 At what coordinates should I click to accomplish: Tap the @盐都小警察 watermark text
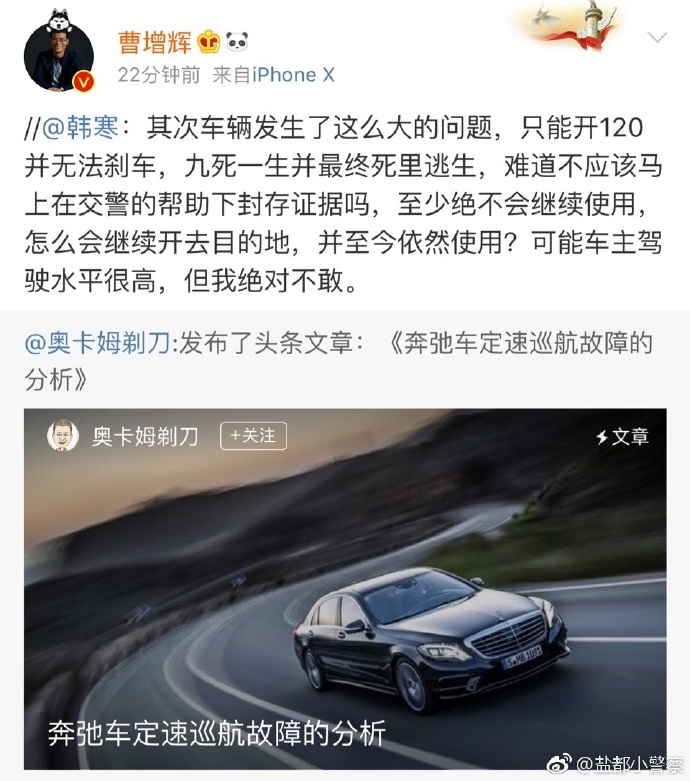[x=629, y=764]
